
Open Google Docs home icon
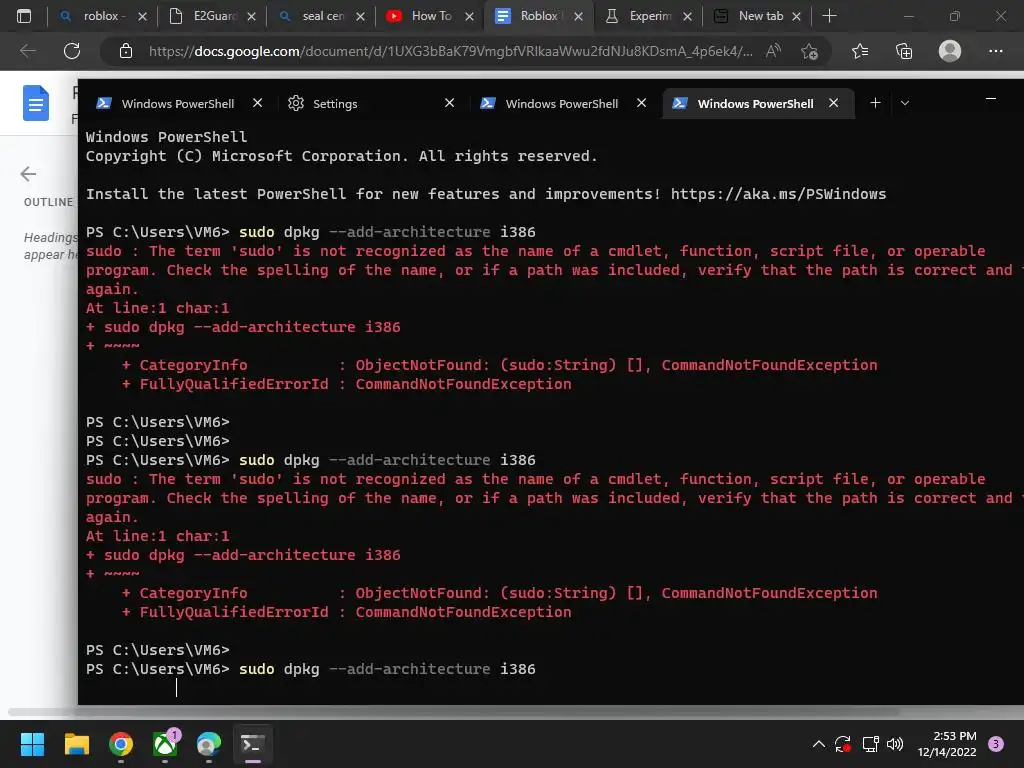(36, 103)
